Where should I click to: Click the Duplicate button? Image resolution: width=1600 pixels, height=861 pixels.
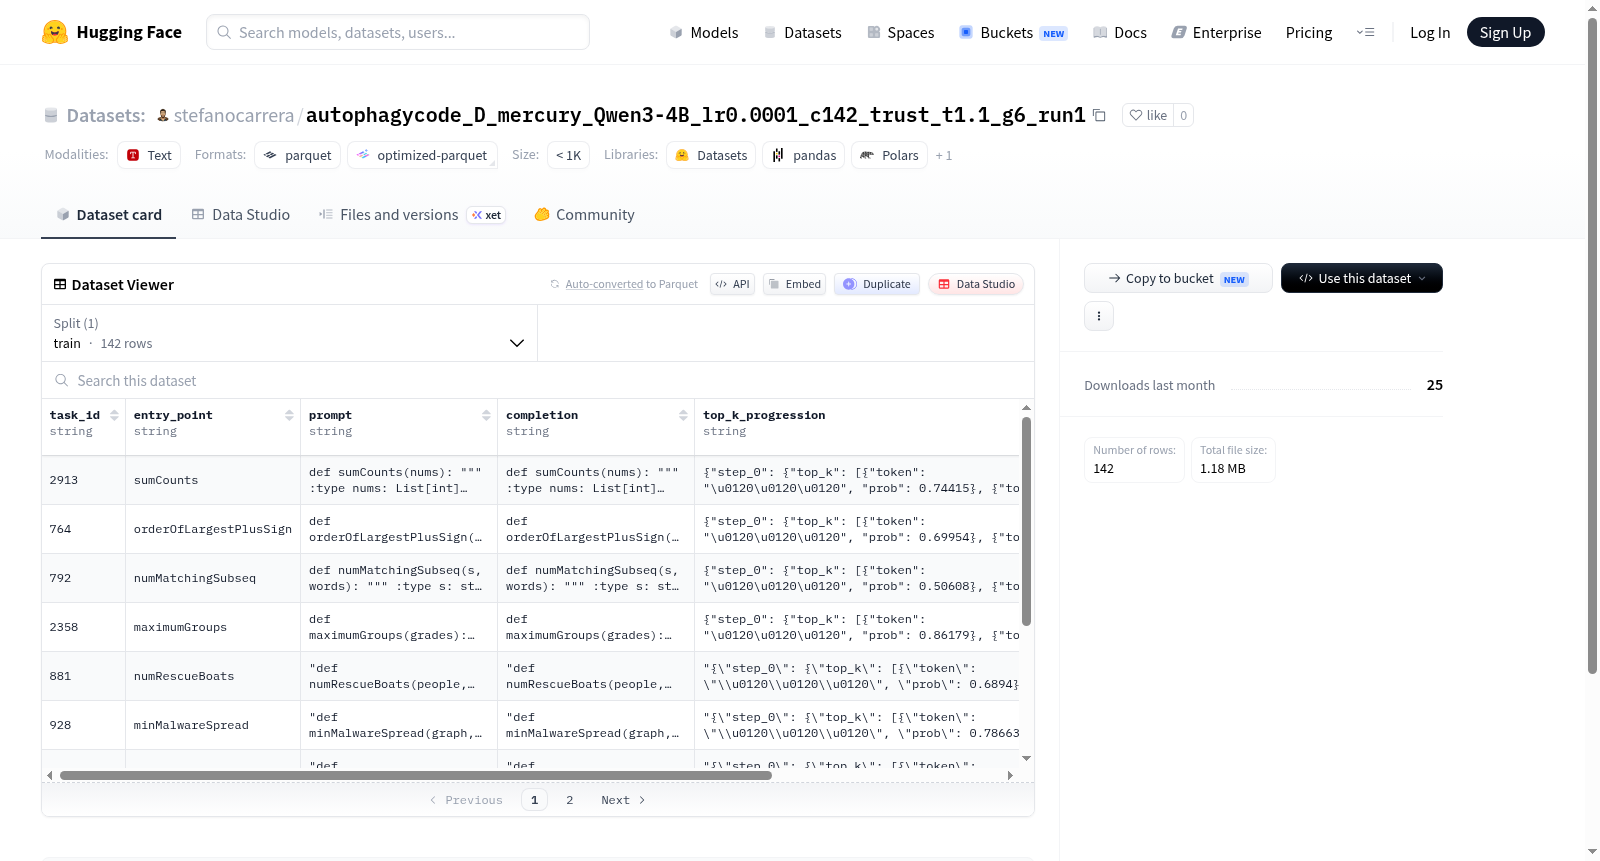877,284
